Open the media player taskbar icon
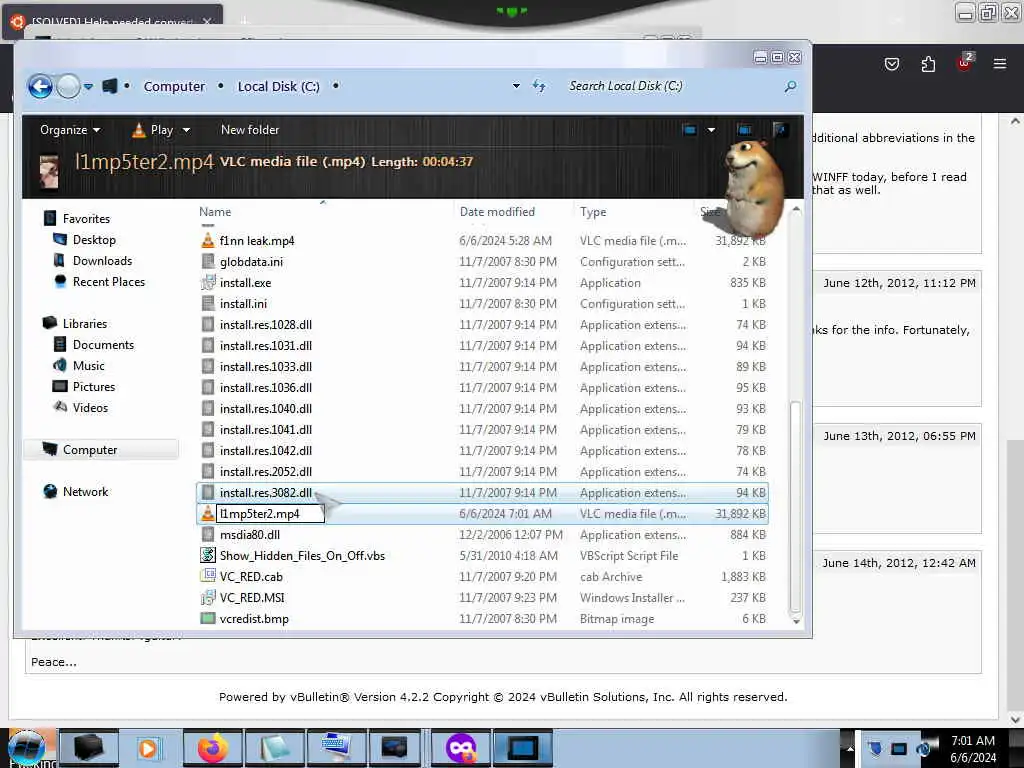1024x768 pixels. [x=148, y=748]
